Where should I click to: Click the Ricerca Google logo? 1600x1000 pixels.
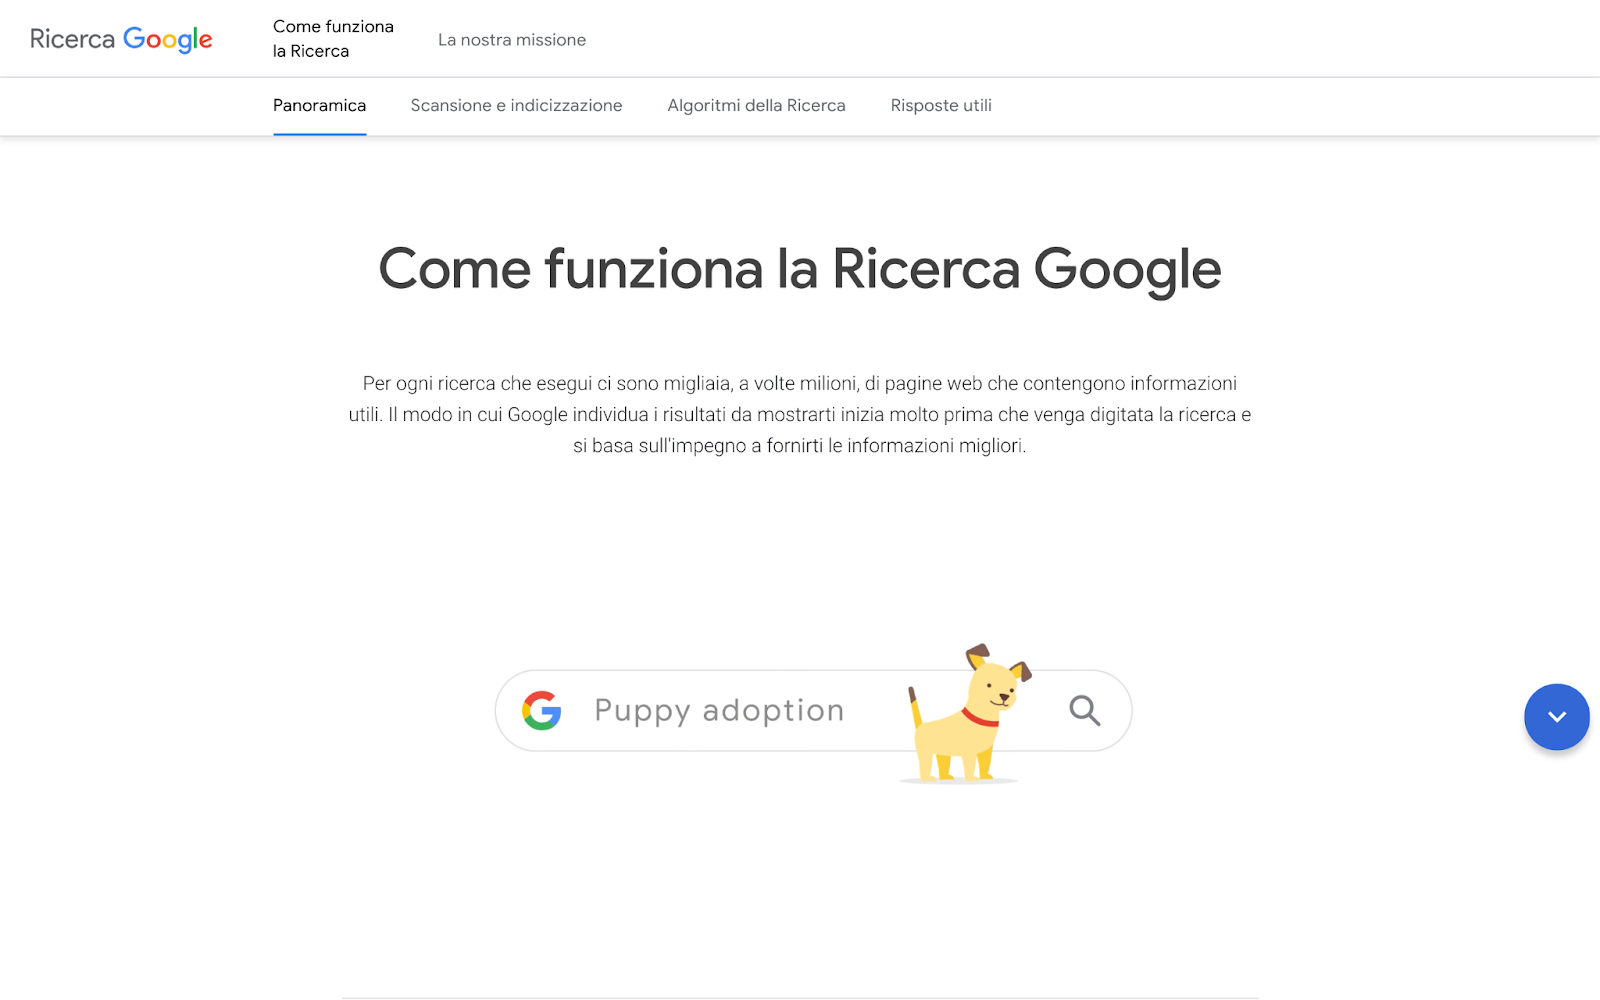tap(121, 39)
